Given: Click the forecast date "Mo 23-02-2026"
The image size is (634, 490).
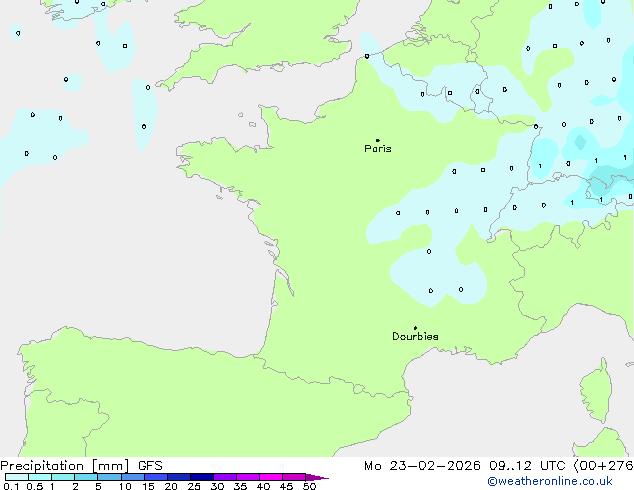Looking at the screenshot, I should (422, 466).
